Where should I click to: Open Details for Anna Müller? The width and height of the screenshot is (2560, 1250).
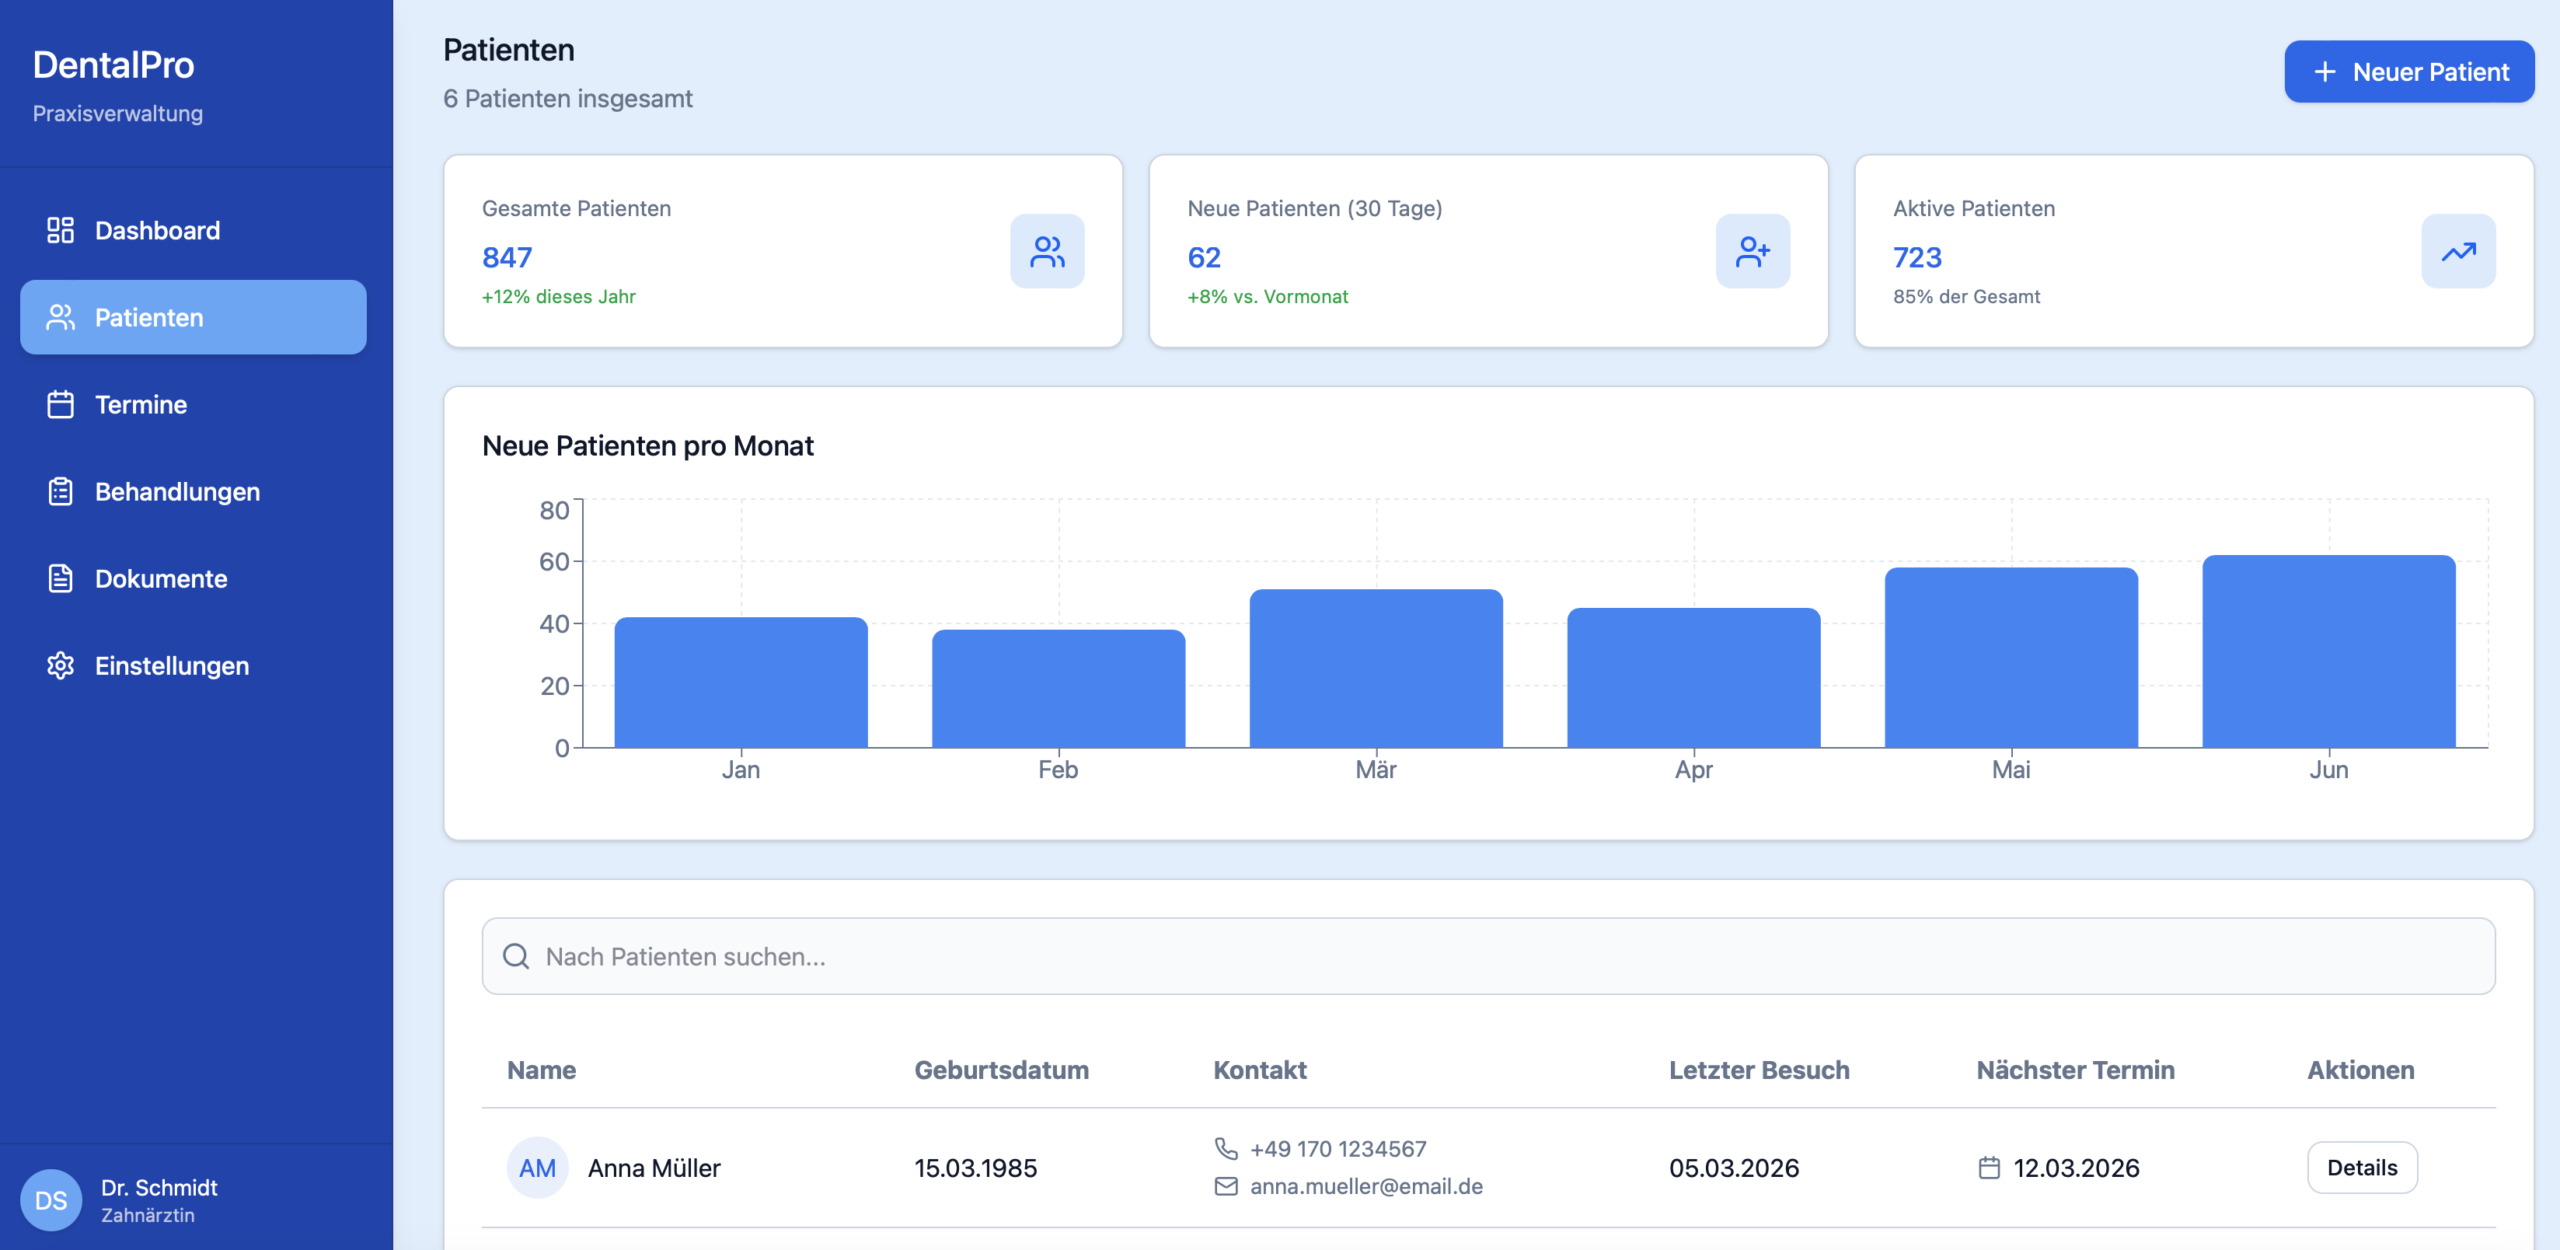[2361, 1168]
